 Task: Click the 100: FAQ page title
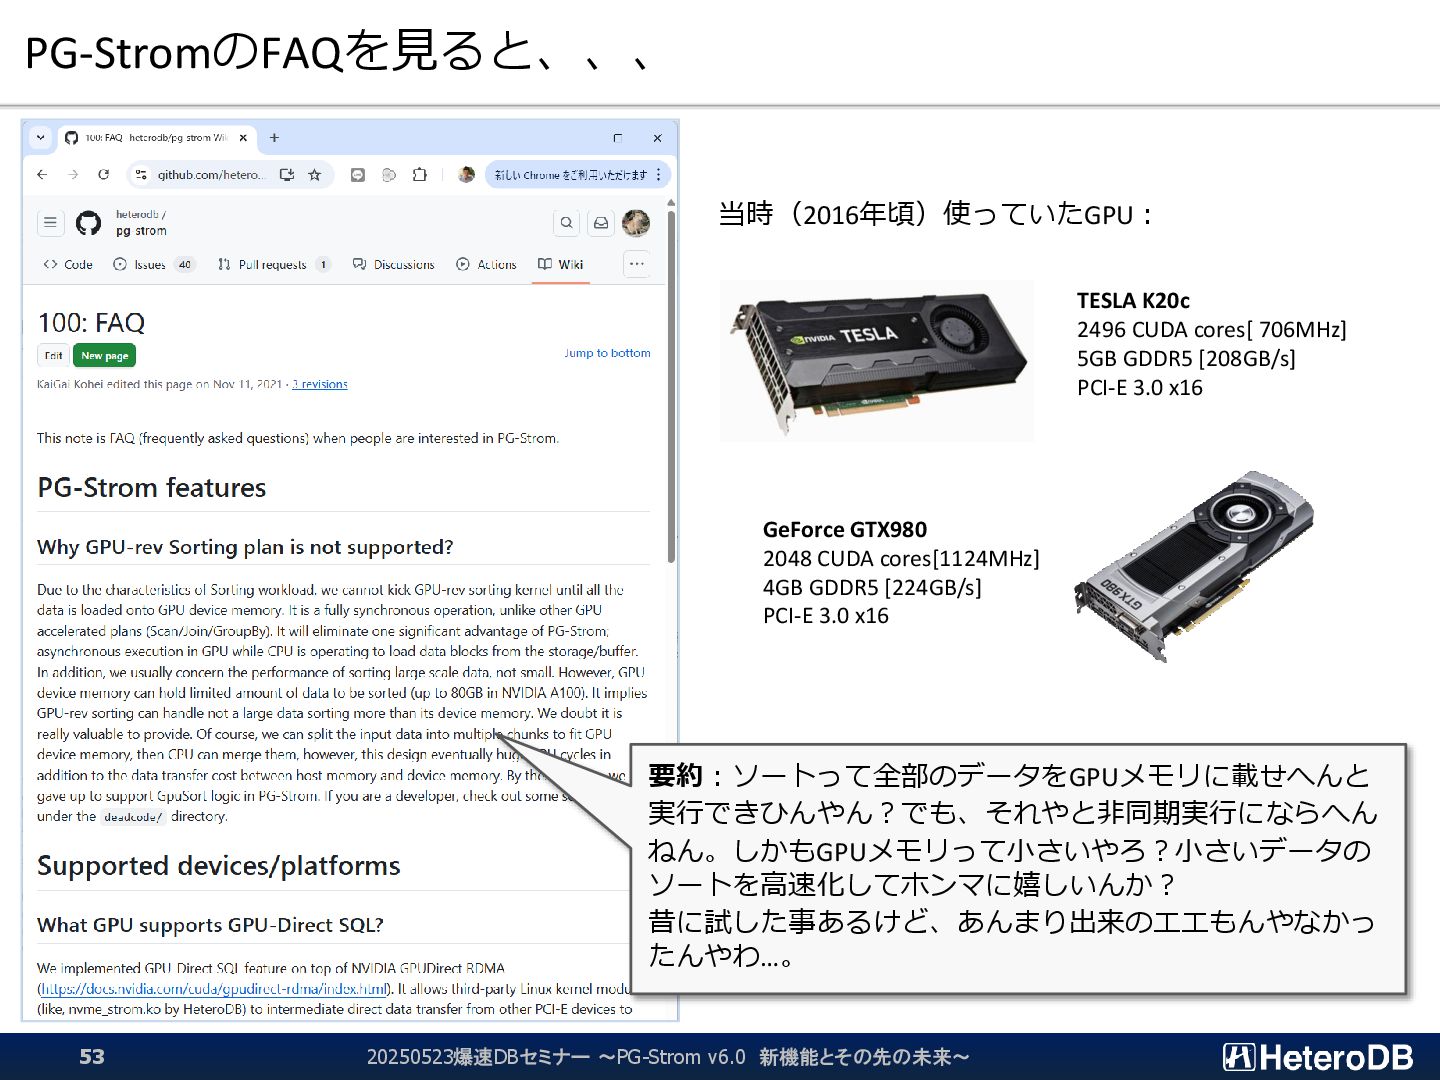pyautogui.click(x=91, y=323)
